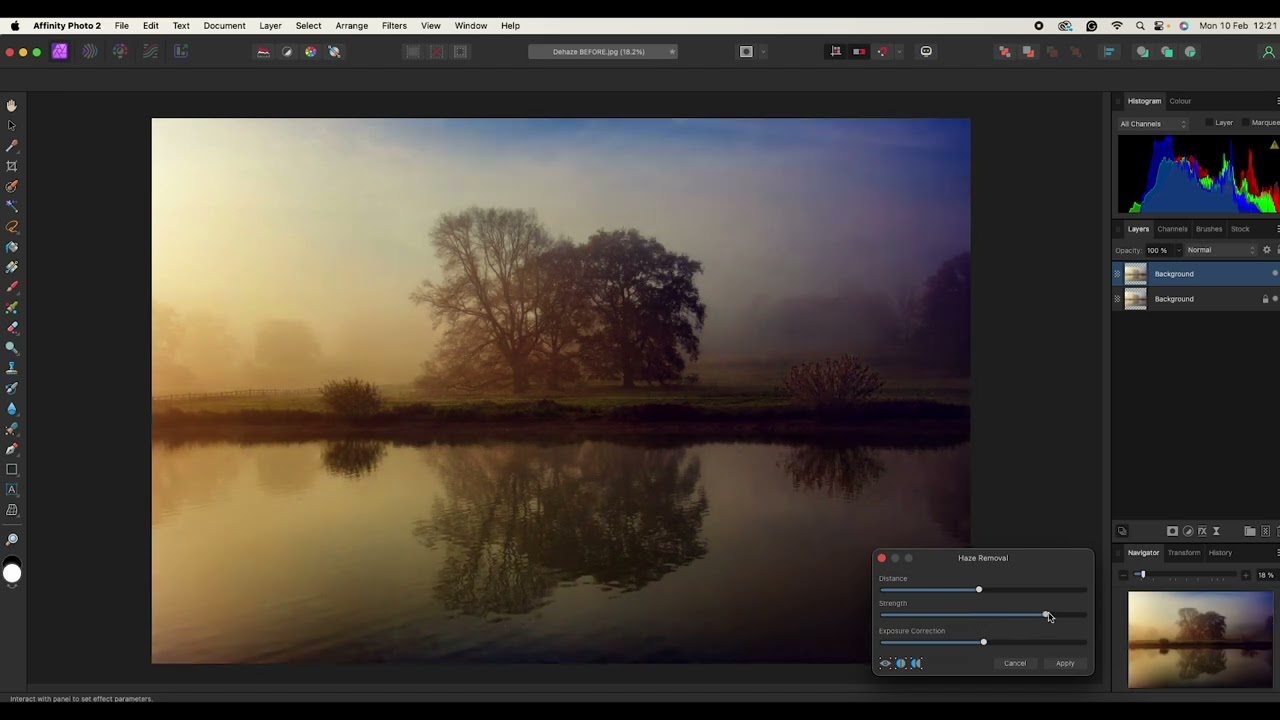
Task: Switch to the Brushes tab
Action: coord(1209,229)
